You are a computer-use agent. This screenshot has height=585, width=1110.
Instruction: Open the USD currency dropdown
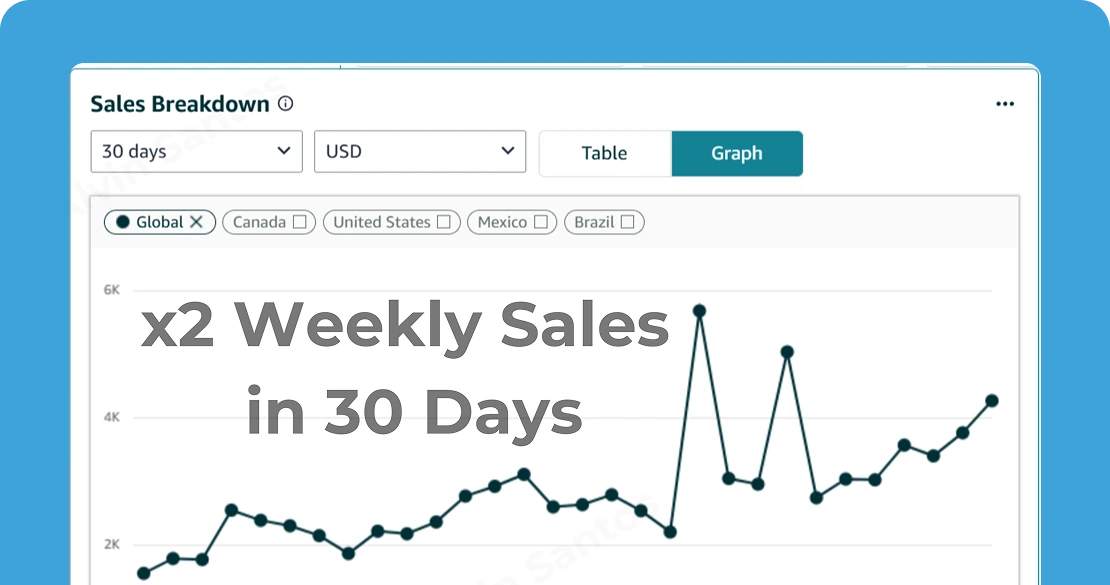420,152
